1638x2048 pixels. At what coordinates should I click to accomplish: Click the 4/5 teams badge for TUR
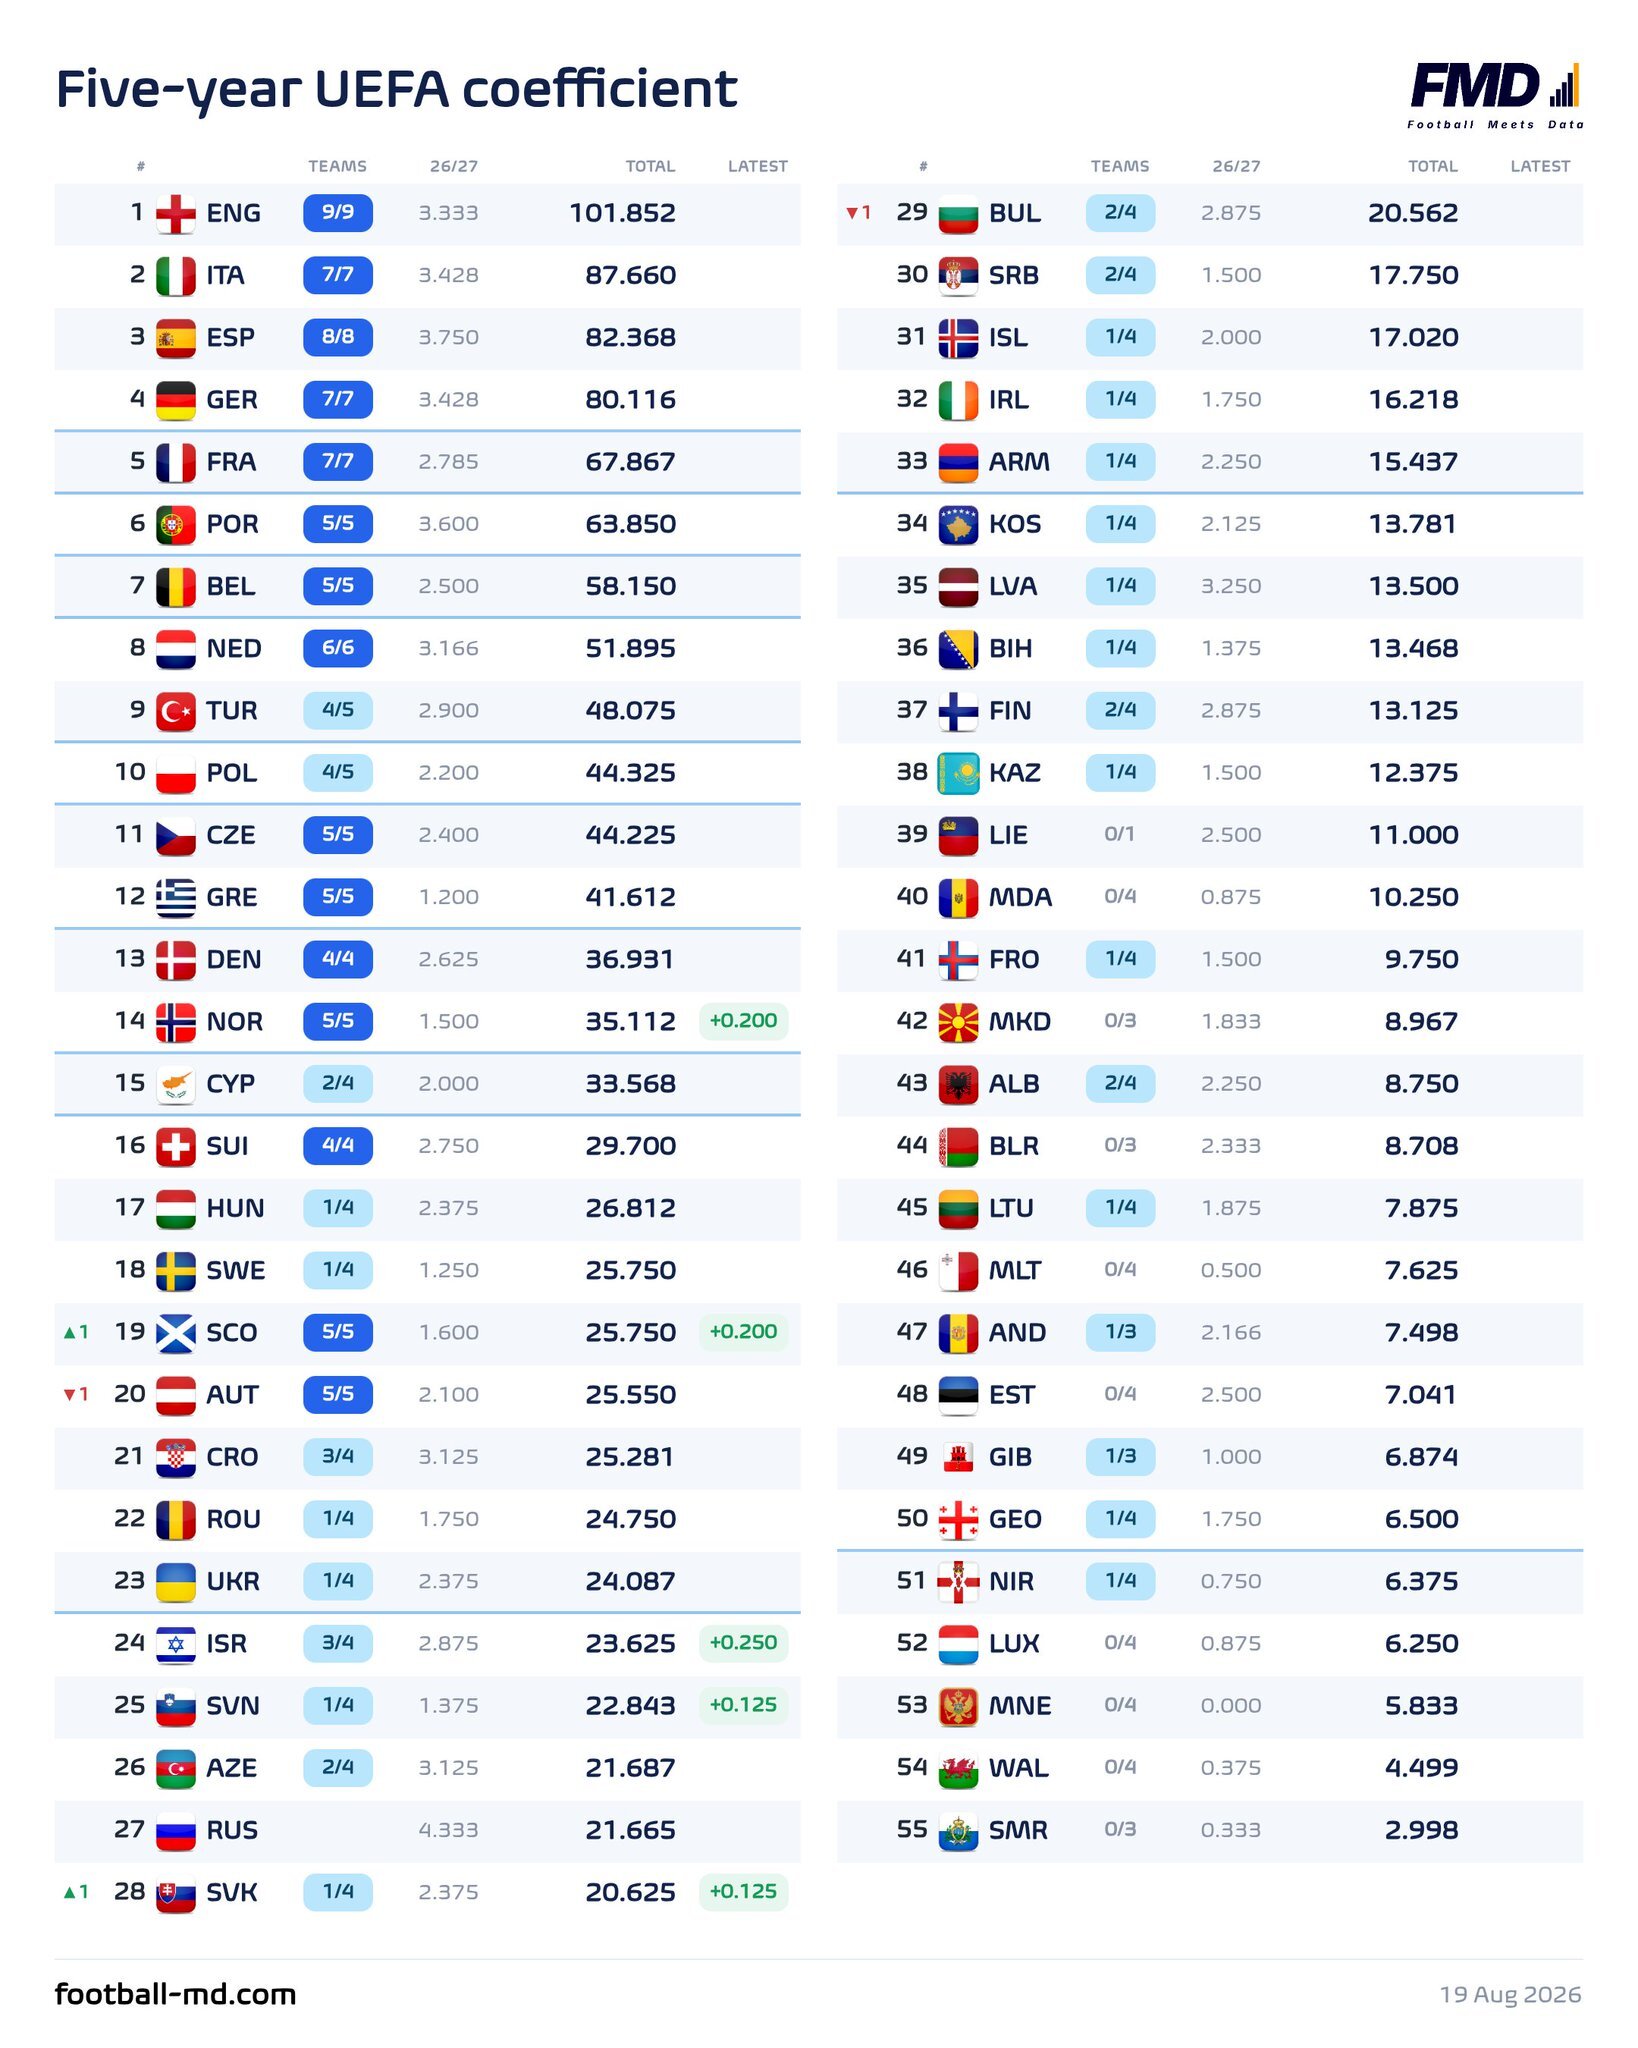(338, 711)
